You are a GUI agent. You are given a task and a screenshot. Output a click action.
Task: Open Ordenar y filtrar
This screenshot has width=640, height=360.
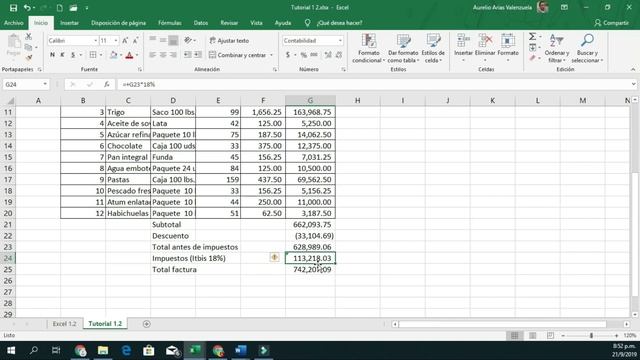tap(556, 48)
